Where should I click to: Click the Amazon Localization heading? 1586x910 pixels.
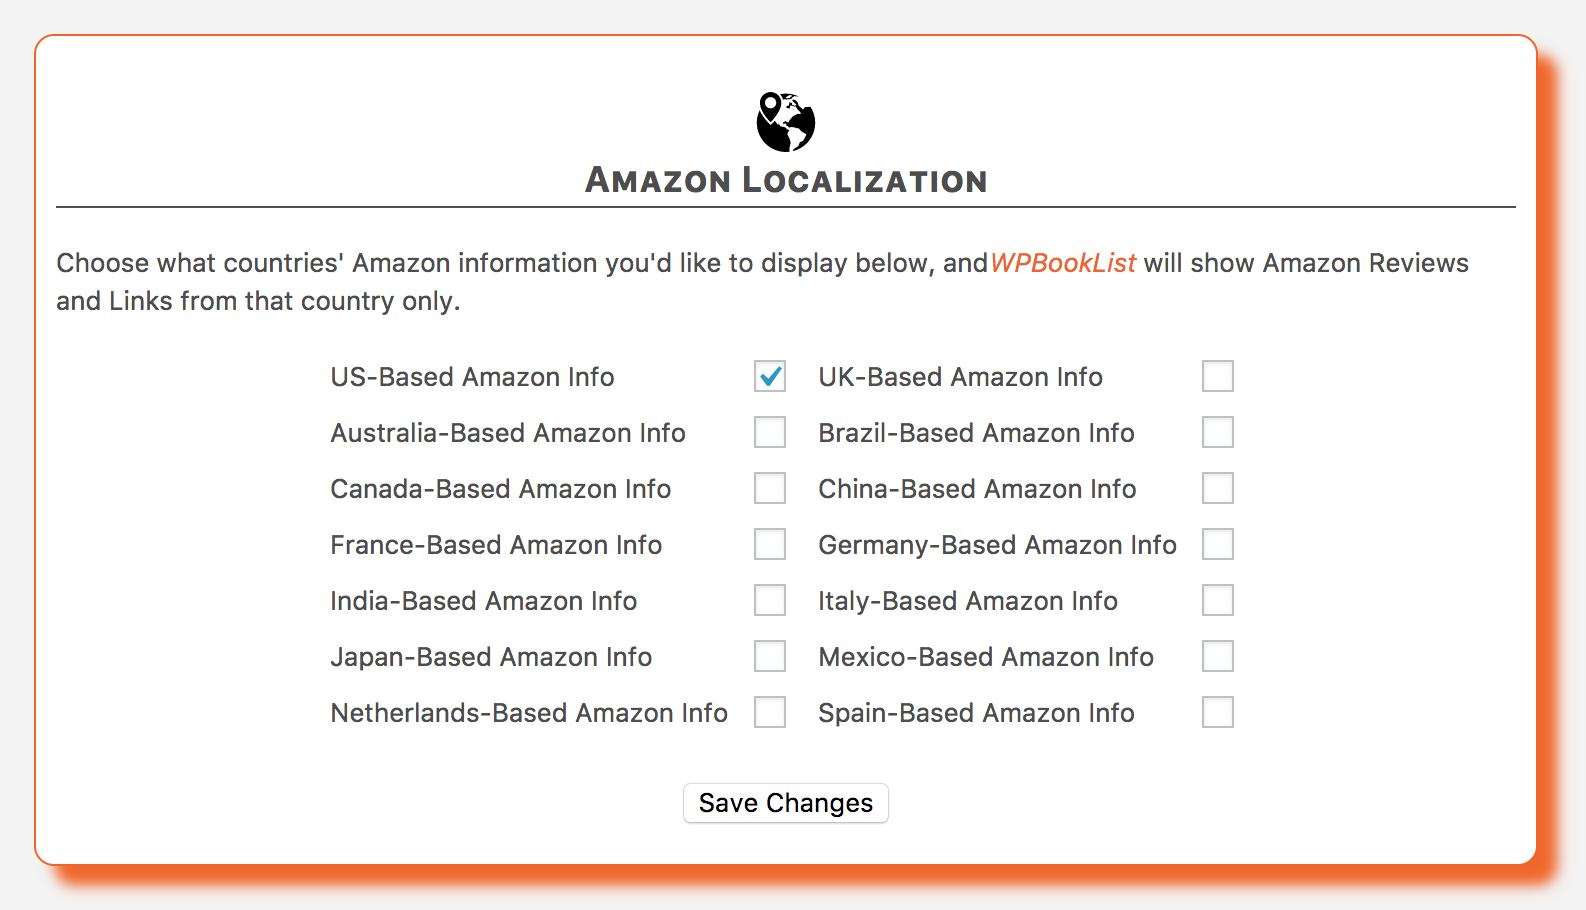coord(786,181)
